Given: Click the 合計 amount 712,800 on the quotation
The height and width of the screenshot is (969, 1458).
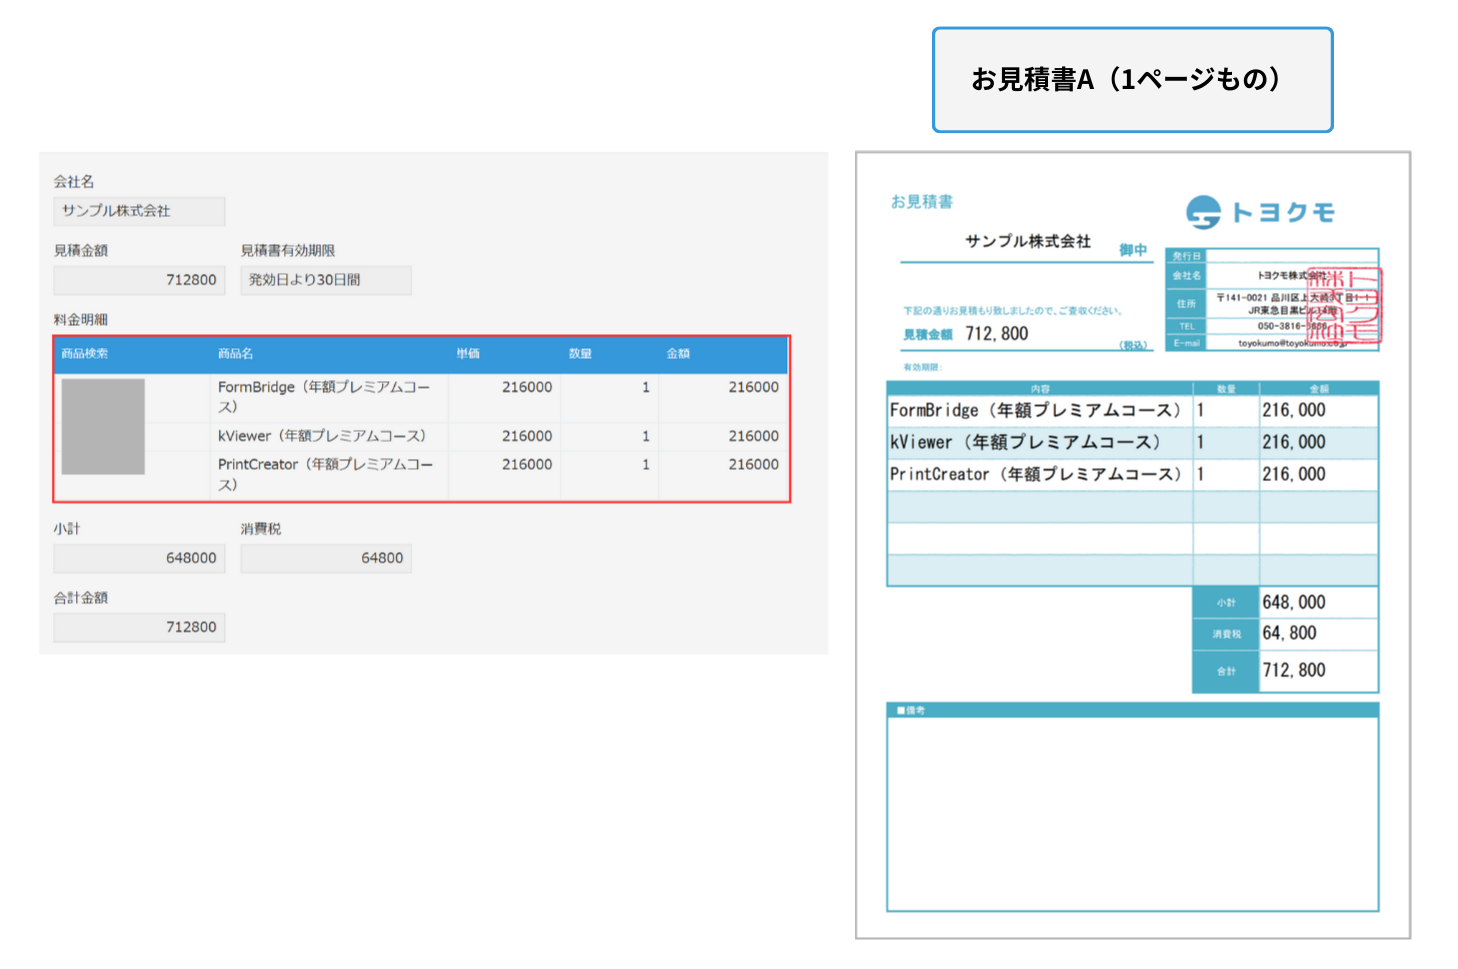Looking at the screenshot, I should pyautogui.click(x=1294, y=671).
